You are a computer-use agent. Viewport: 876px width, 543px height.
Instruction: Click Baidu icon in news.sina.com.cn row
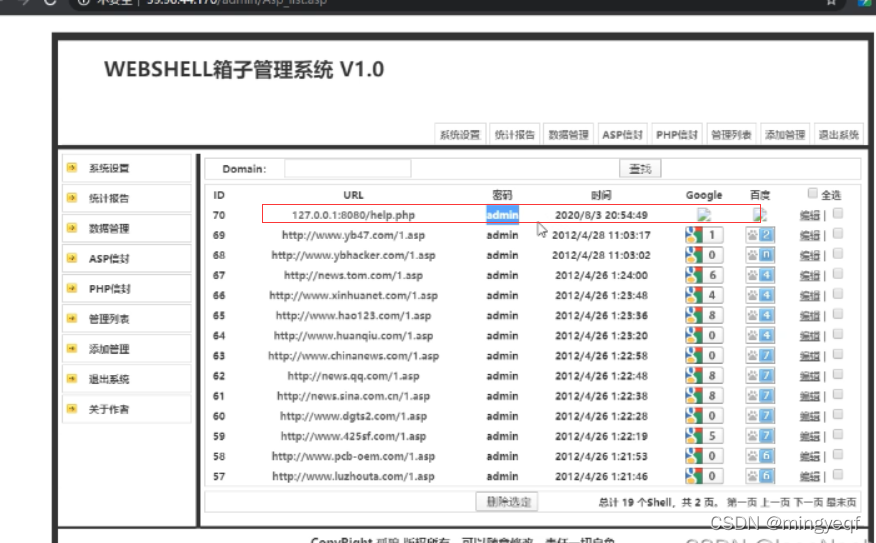pos(760,396)
